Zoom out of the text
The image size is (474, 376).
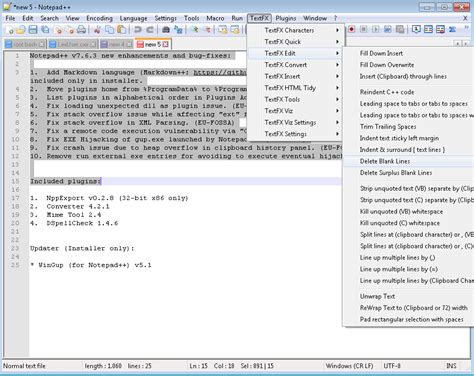(208, 30)
